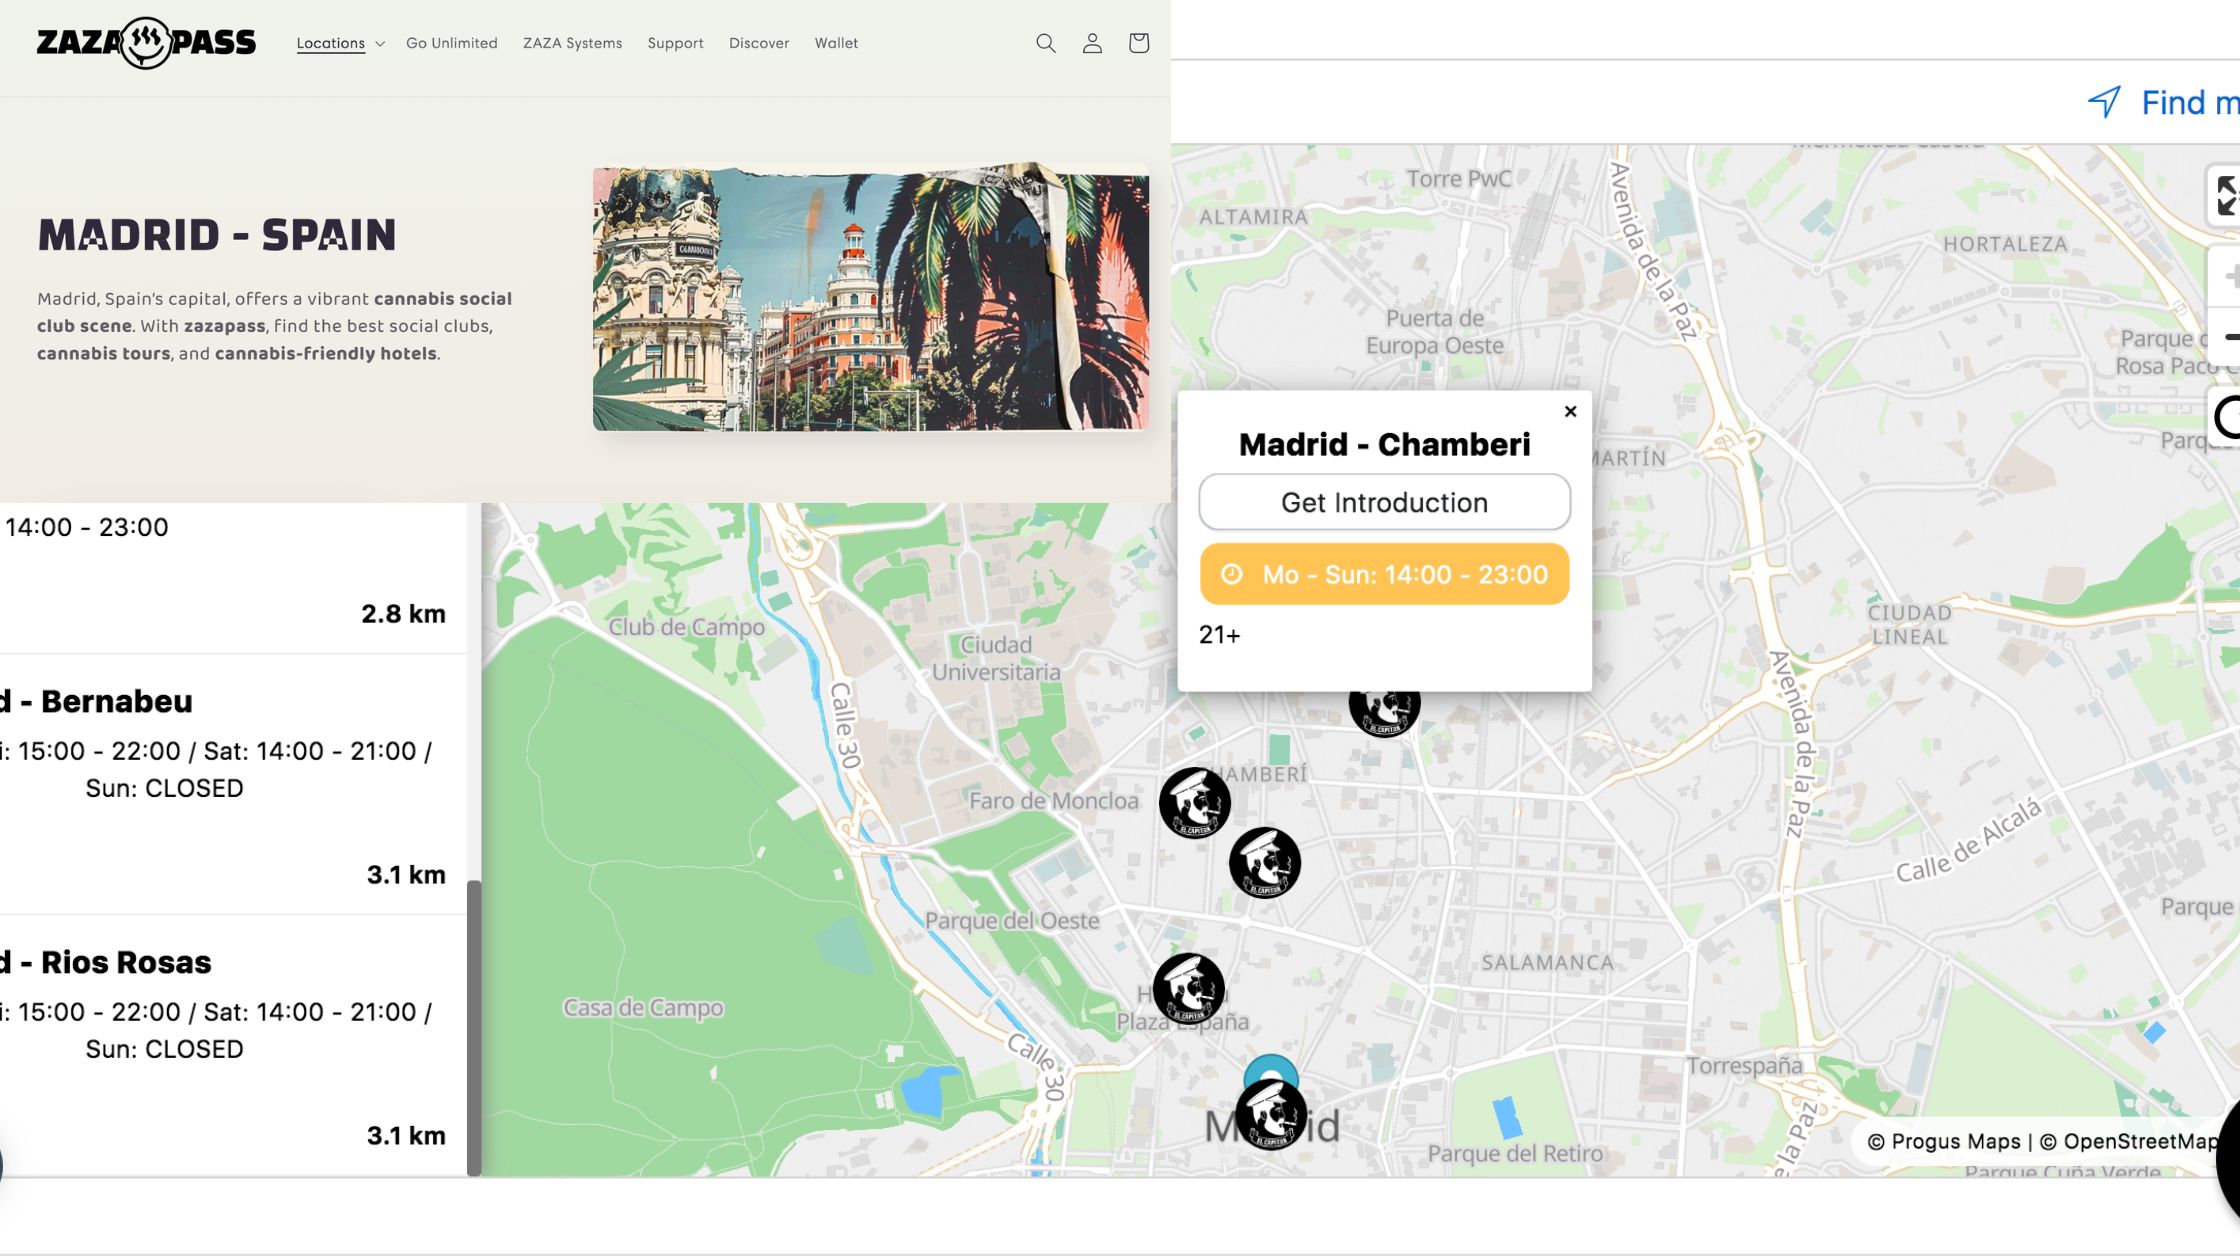Open the Locations dropdown menu
Viewport: 2240px width, 1260px height.
click(340, 43)
